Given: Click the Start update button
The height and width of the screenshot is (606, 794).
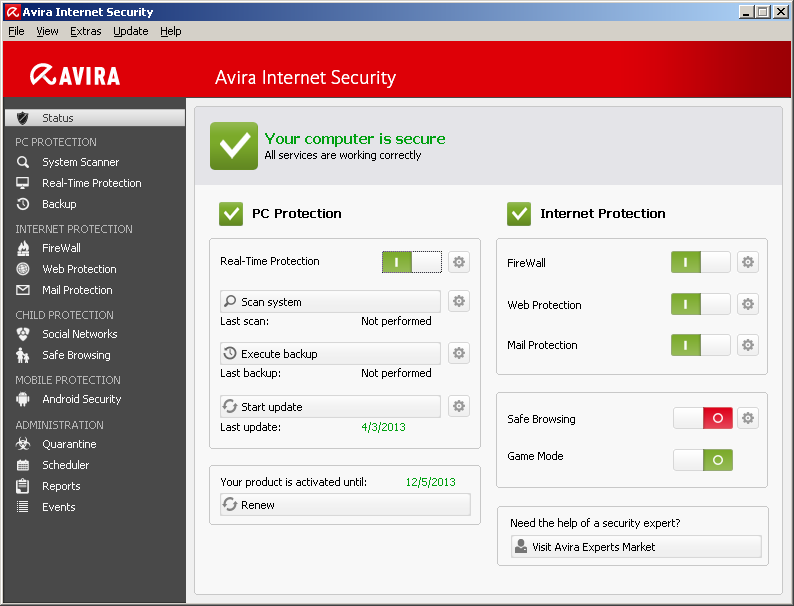Looking at the screenshot, I should tap(330, 406).
